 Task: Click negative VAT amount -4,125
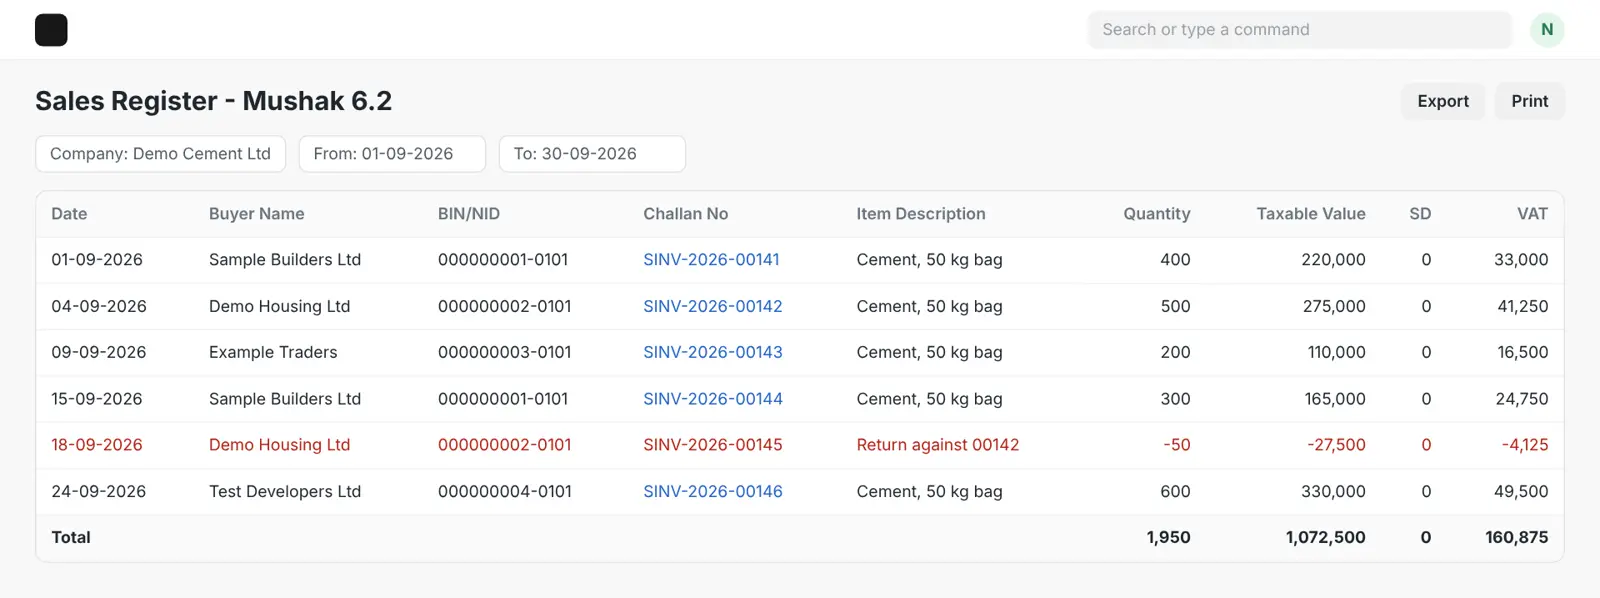1525,445
